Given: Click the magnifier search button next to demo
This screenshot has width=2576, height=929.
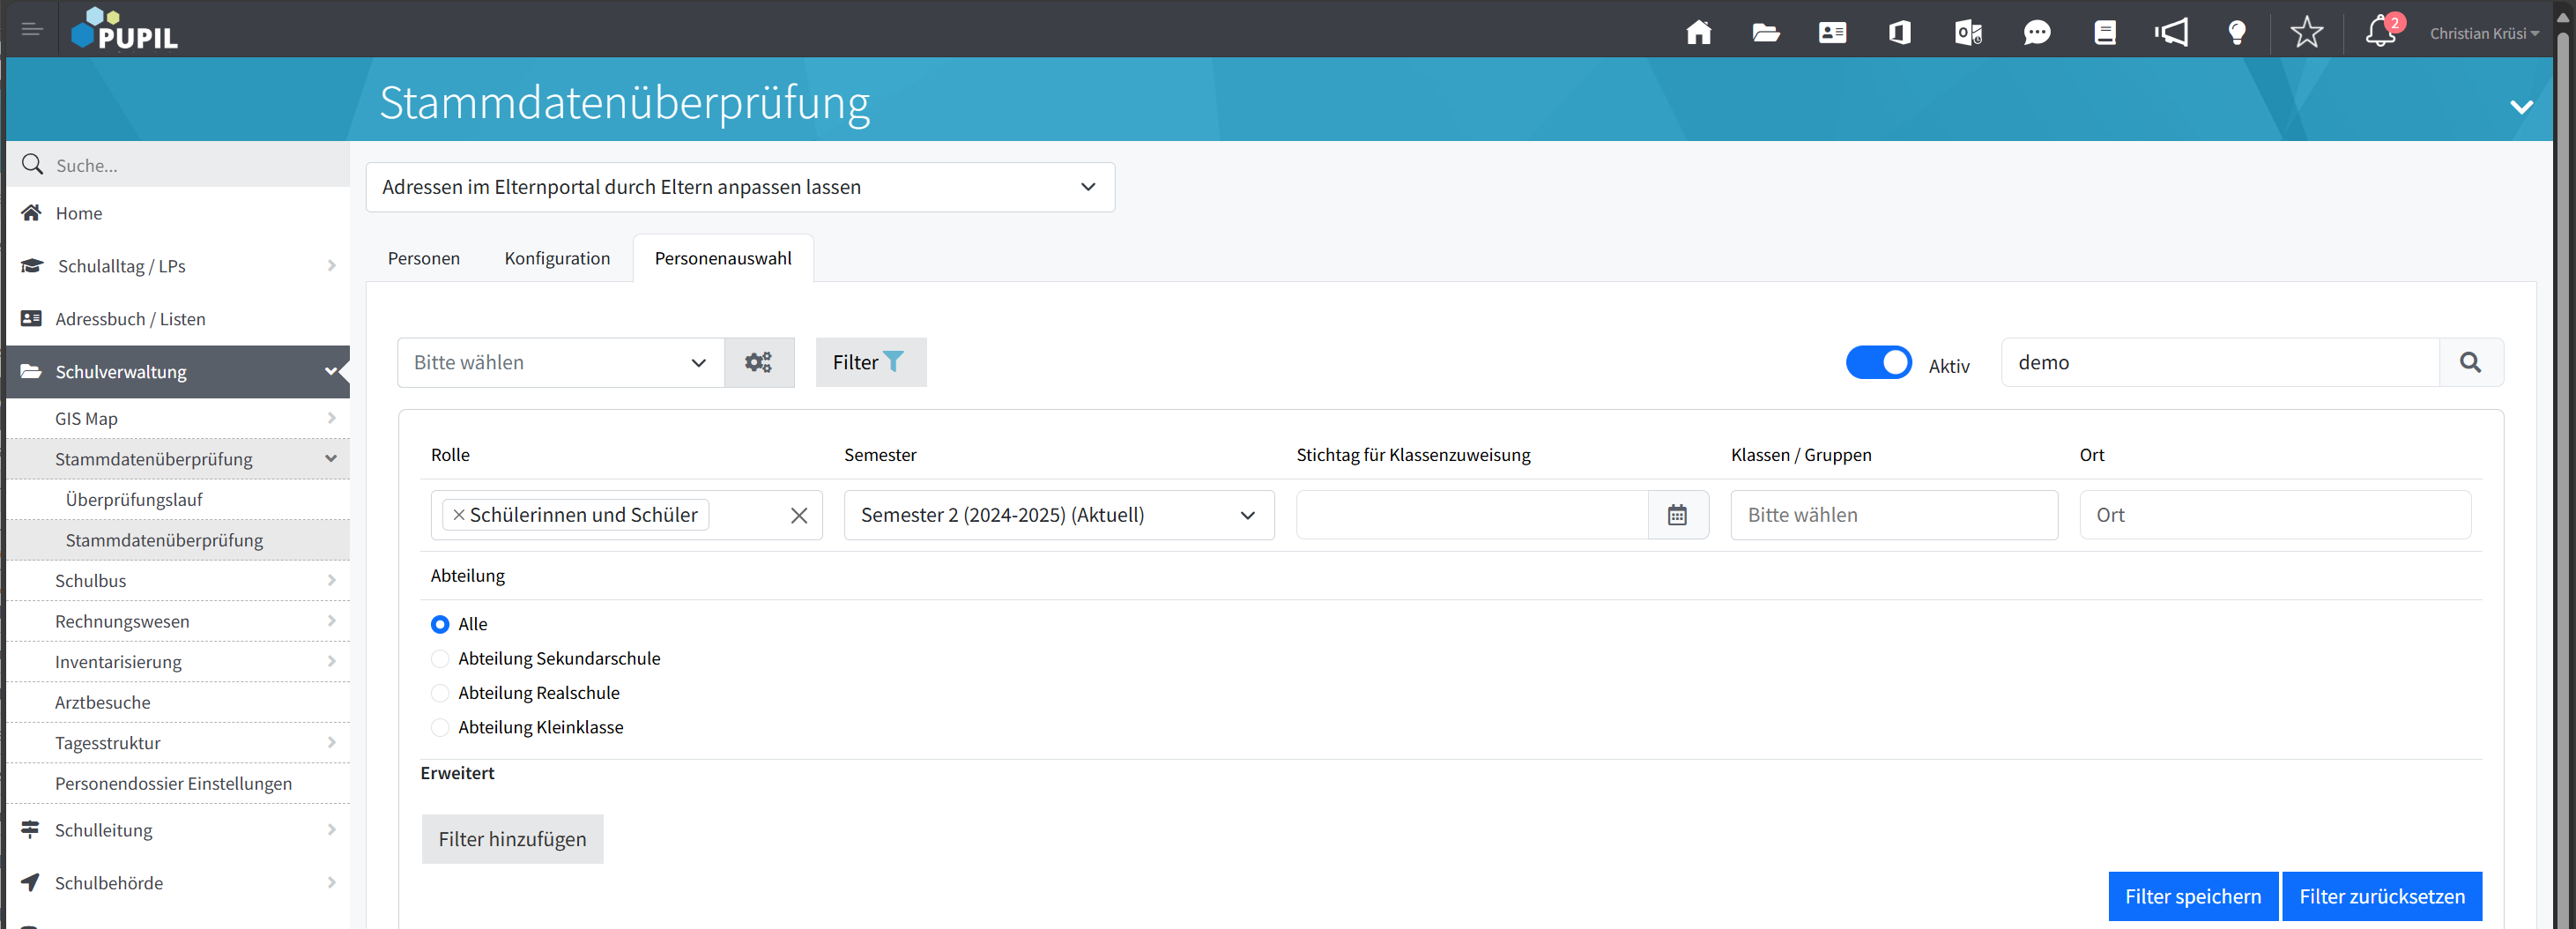Looking at the screenshot, I should pos(2470,362).
